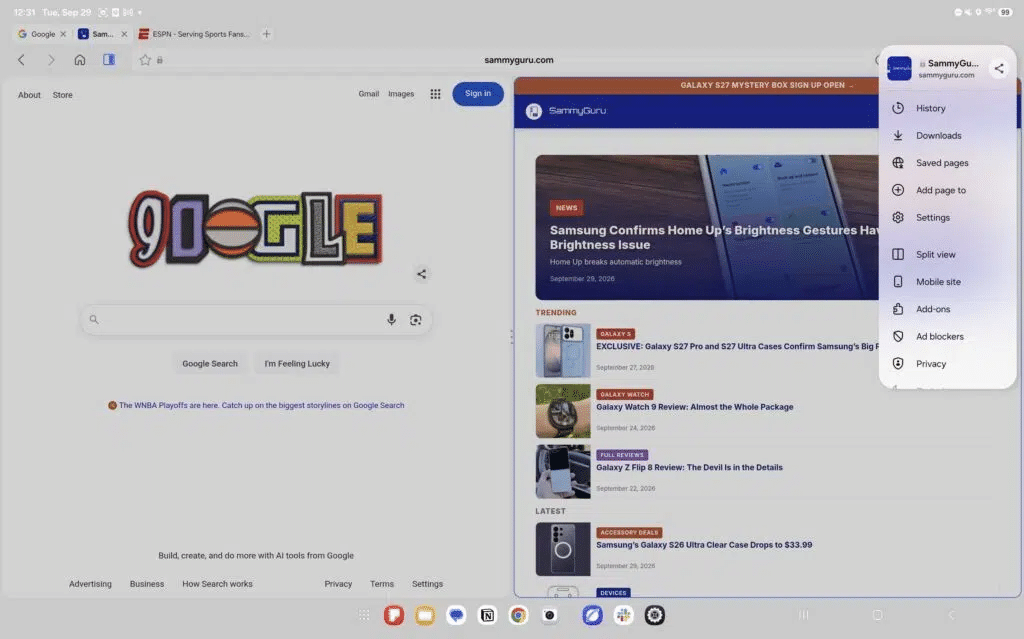Launch Notion from the taskbar
The height and width of the screenshot is (639, 1024).
(487, 615)
